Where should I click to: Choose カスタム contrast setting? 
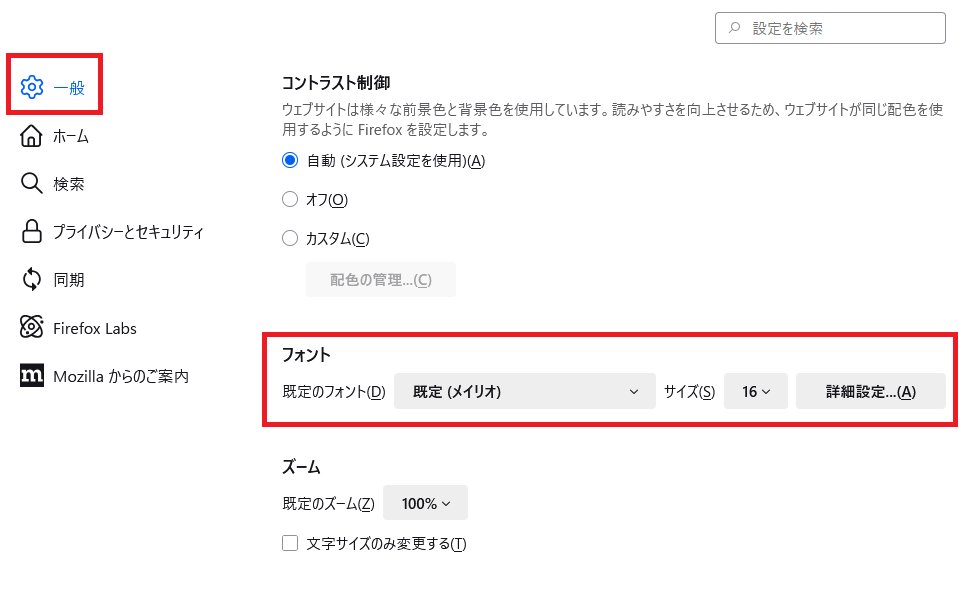click(x=290, y=238)
